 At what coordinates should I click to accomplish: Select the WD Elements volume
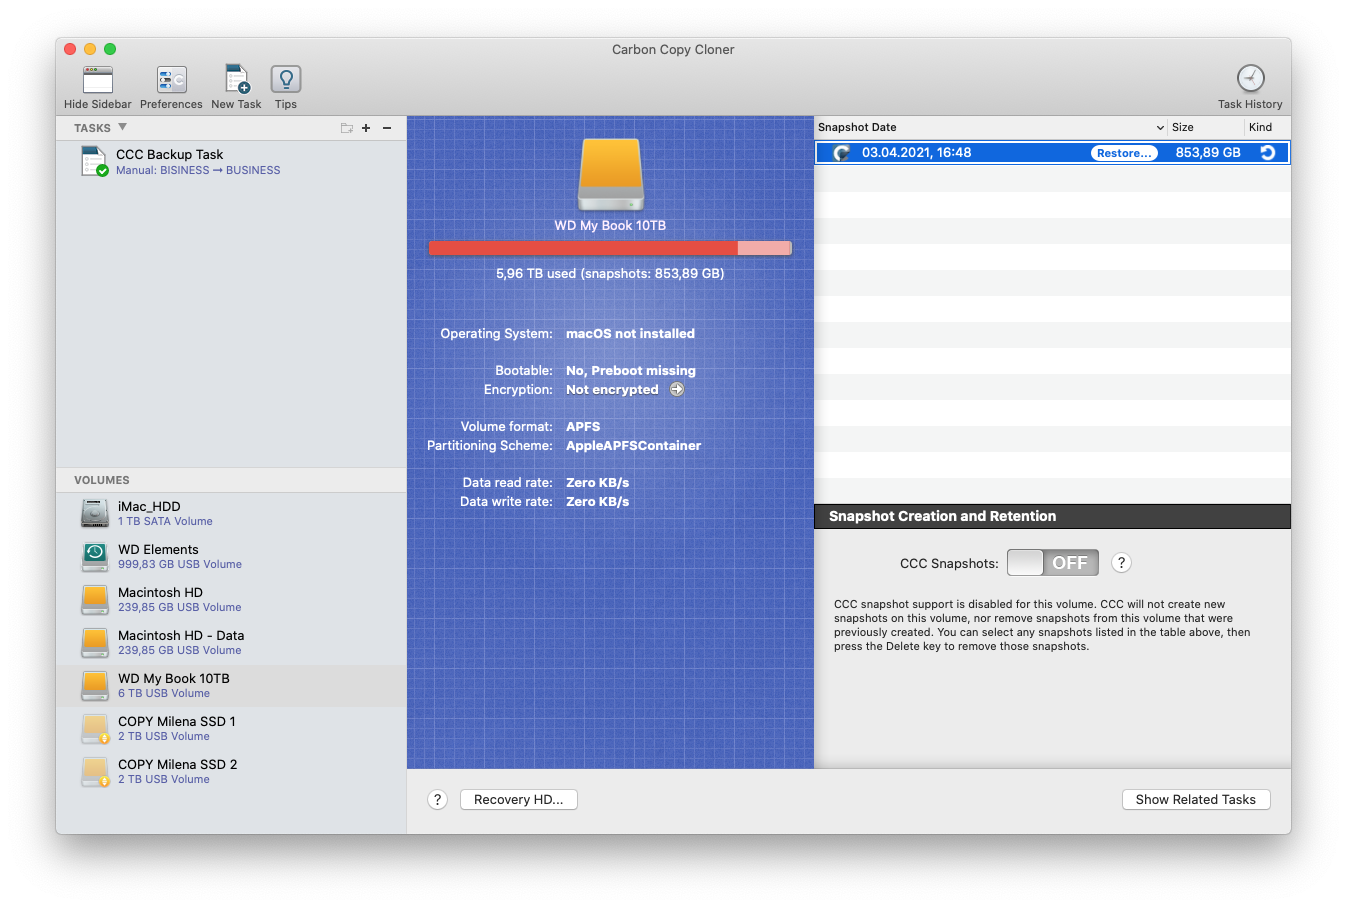[231, 556]
